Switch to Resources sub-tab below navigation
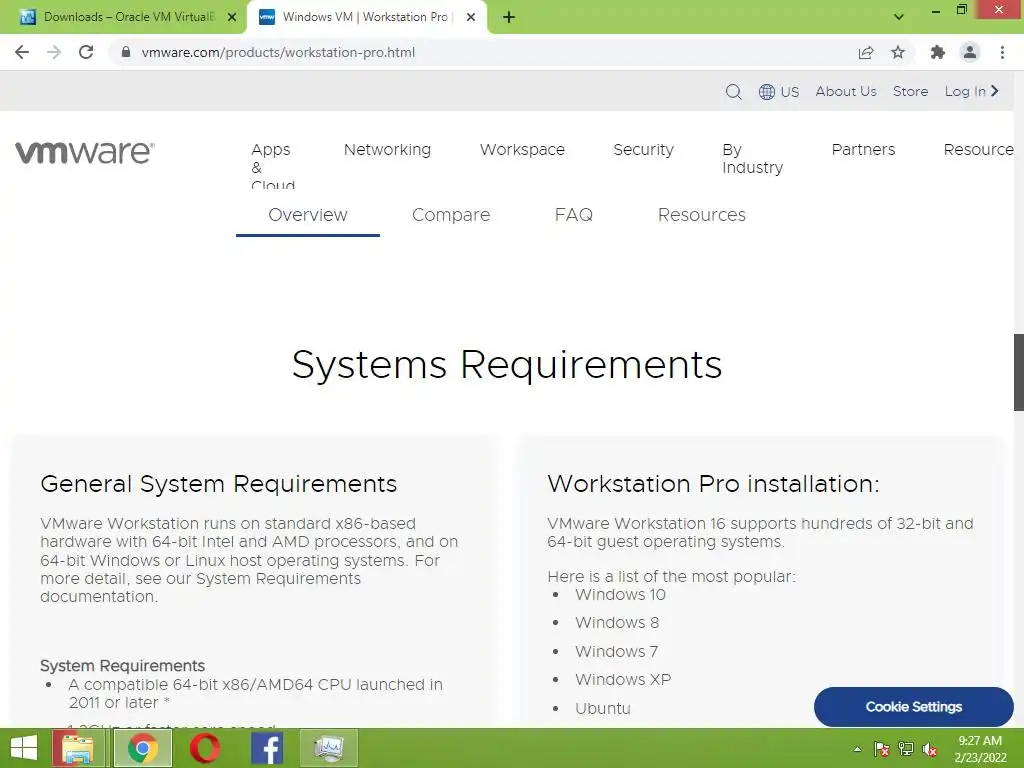 701,215
